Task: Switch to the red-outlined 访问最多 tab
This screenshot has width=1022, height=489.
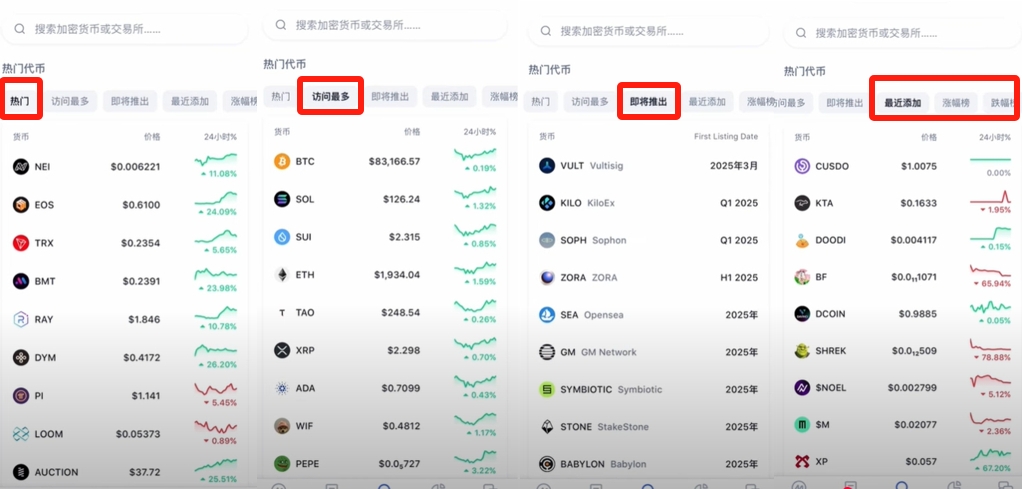Action: click(x=331, y=97)
